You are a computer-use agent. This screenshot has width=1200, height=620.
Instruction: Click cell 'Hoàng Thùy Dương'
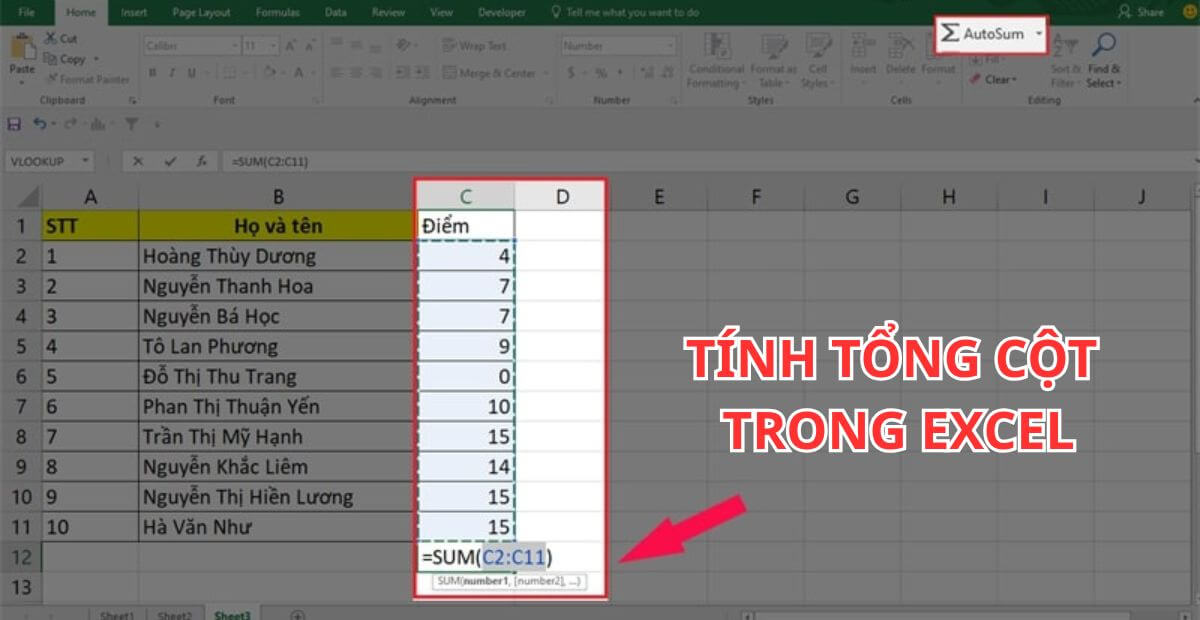coord(278,256)
